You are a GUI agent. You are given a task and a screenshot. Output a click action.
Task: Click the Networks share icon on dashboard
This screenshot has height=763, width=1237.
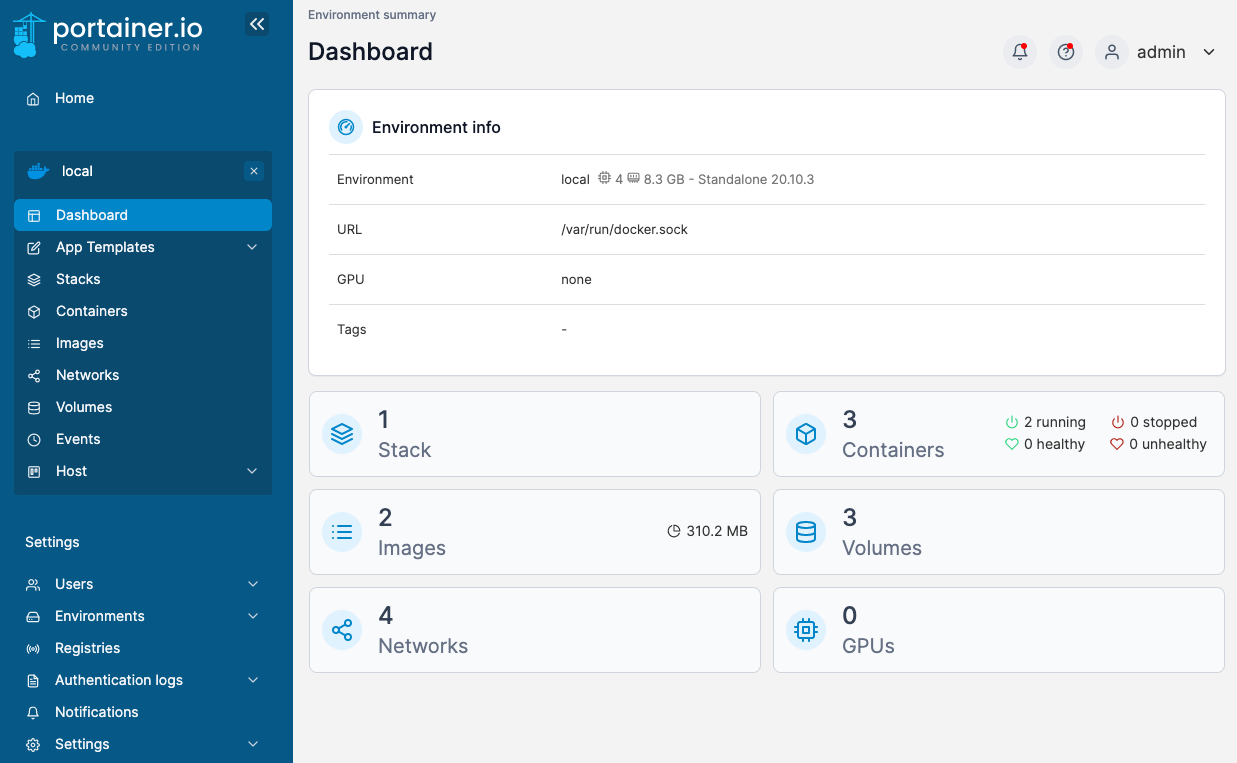coord(342,630)
